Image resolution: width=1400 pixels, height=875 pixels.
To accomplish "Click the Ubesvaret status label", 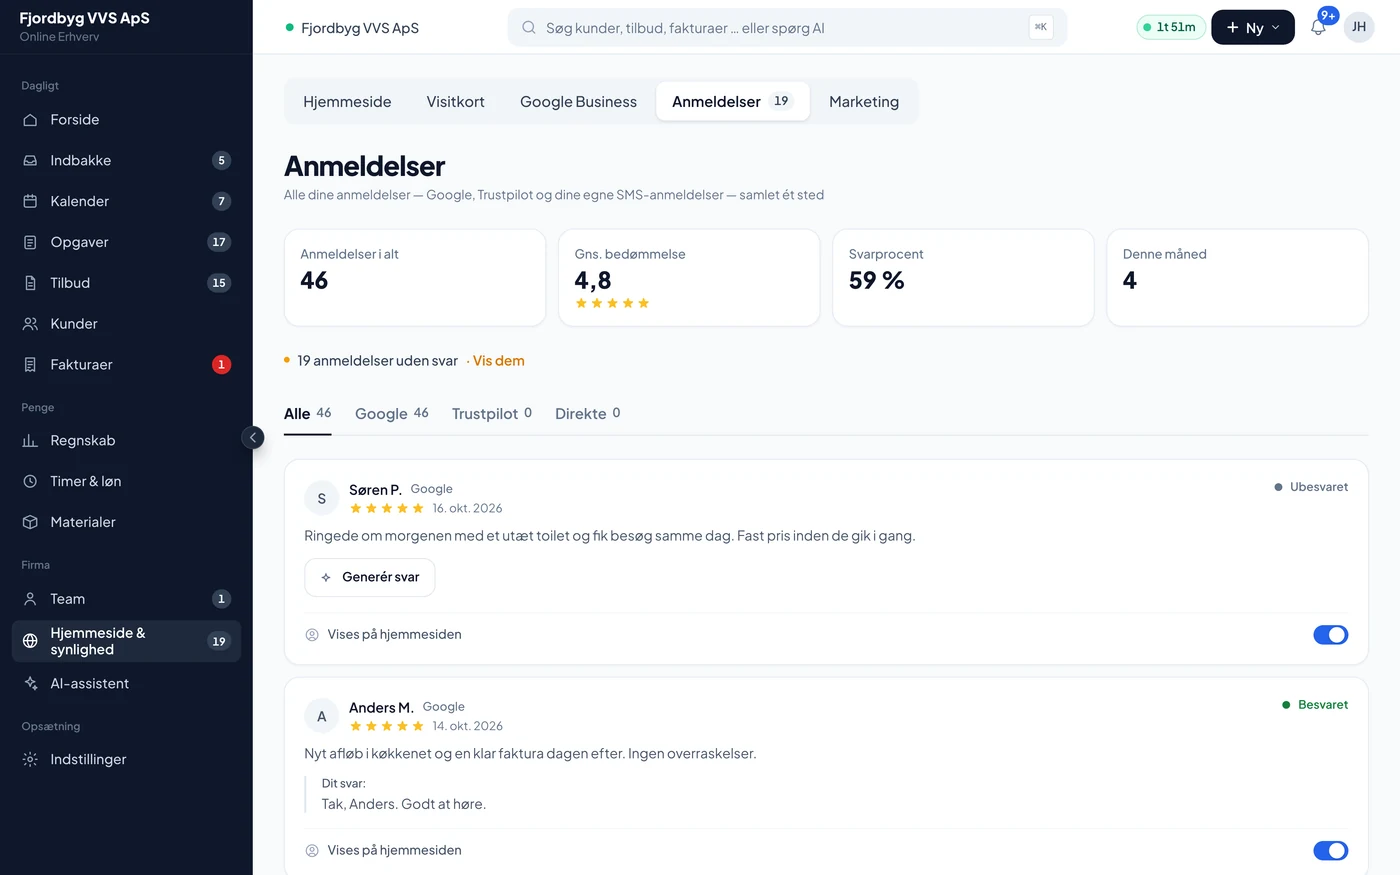I will 1311,488.
